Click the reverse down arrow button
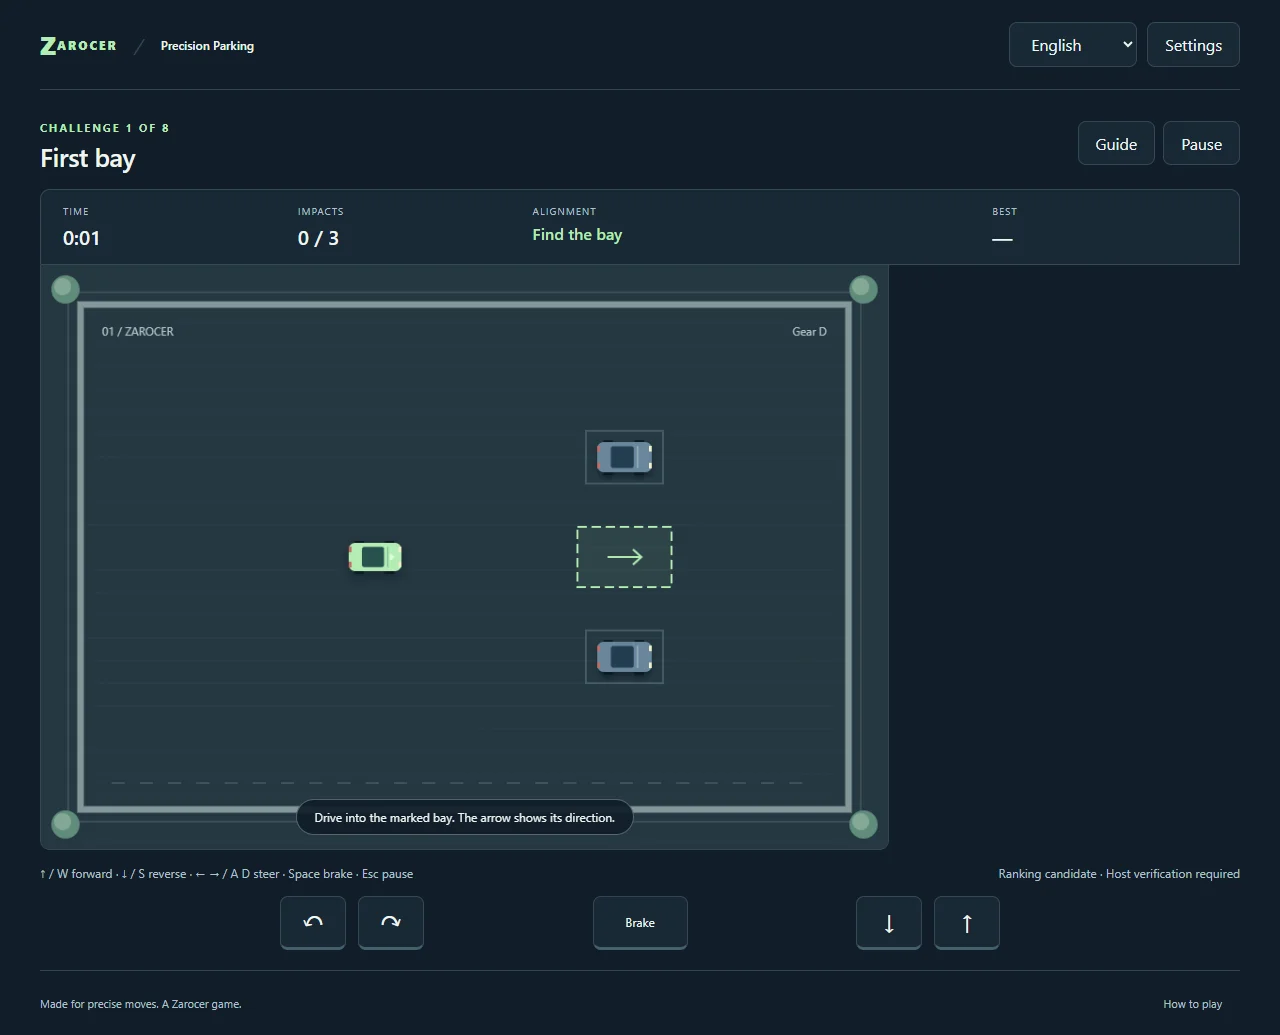Image resolution: width=1280 pixels, height=1035 pixels. pos(889,922)
